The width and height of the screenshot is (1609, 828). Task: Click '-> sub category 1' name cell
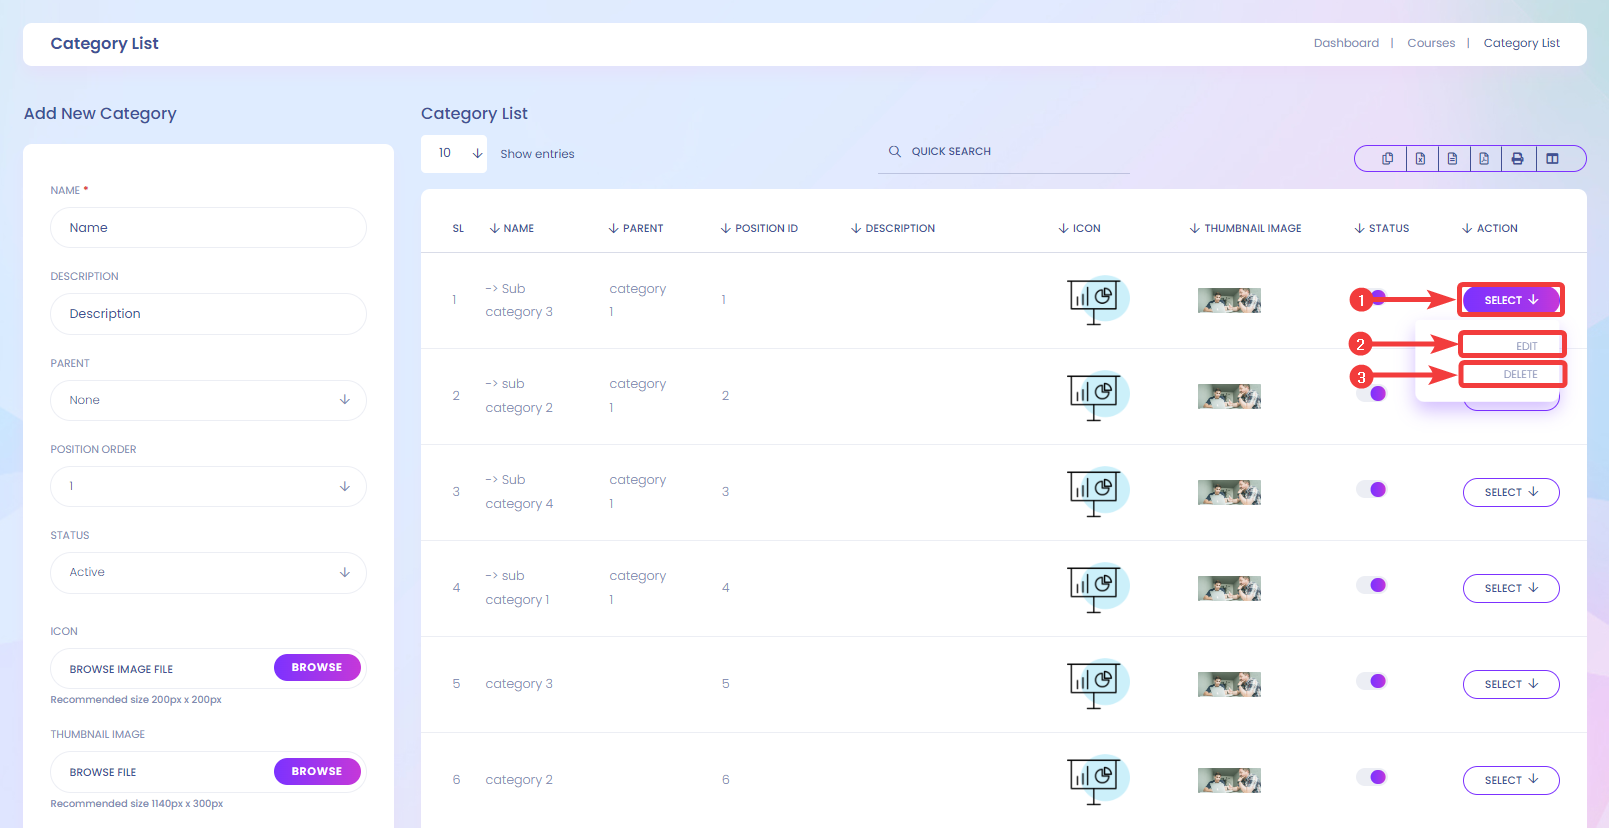[x=517, y=588]
